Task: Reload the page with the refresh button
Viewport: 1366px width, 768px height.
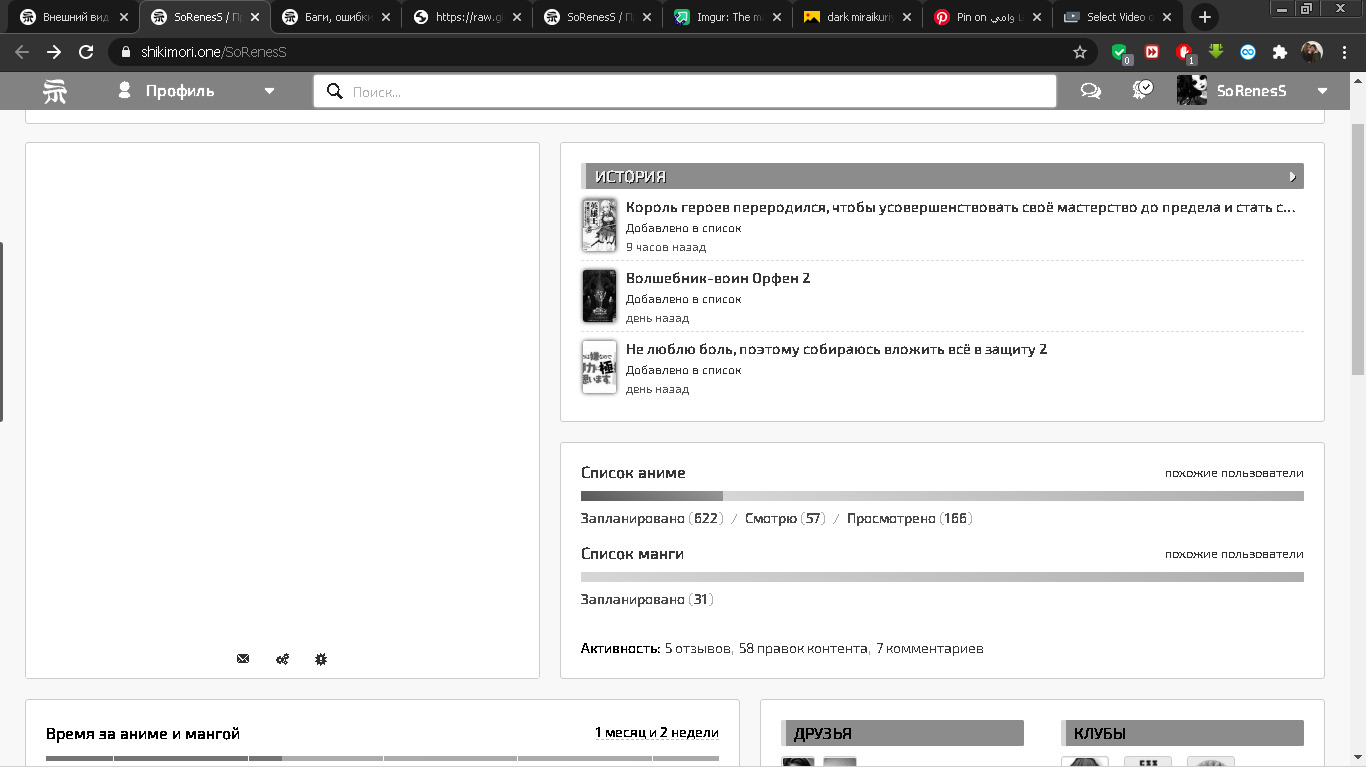Action: (x=86, y=52)
